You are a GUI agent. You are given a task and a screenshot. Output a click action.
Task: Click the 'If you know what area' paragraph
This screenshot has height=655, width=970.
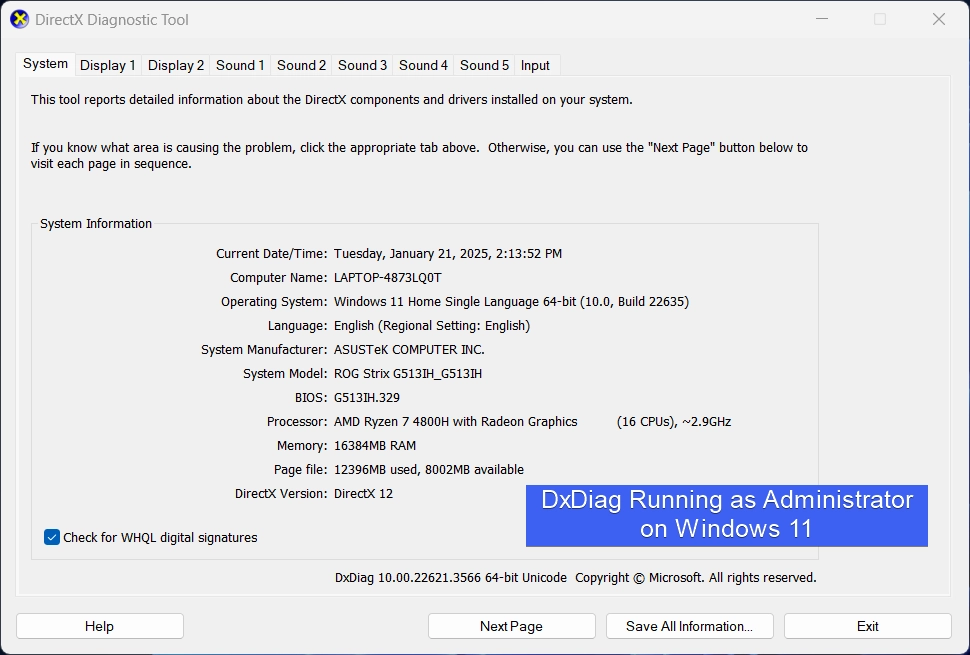coord(419,155)
